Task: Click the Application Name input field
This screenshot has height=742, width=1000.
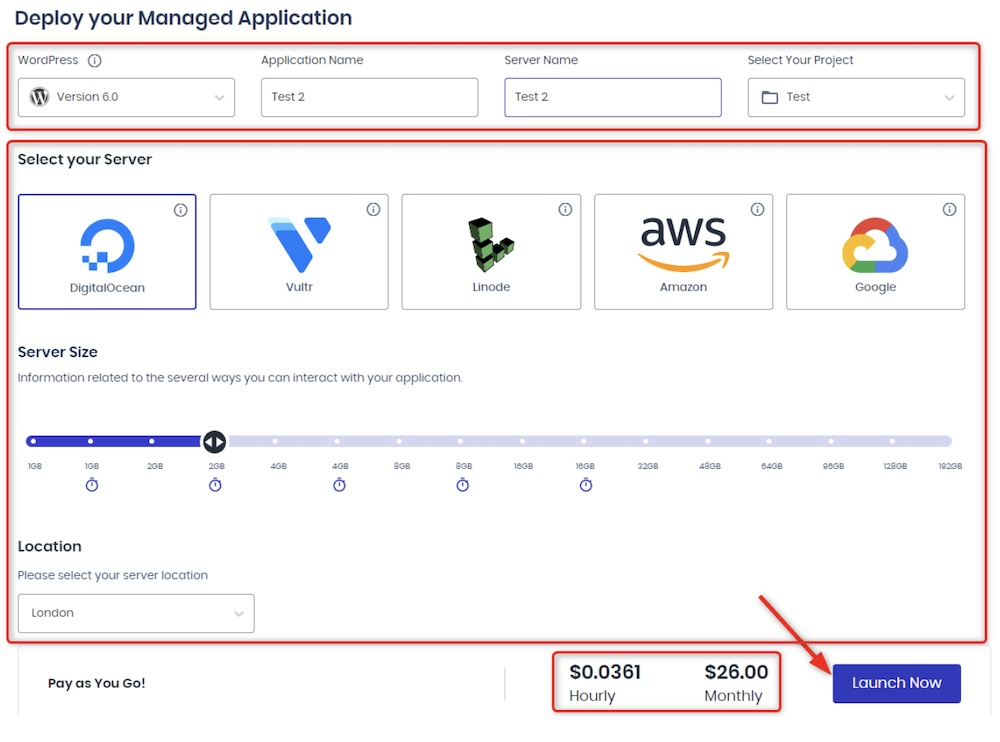Action: point(369,98)
